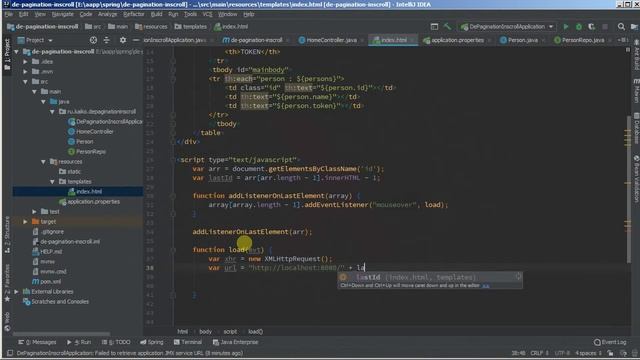Open the Project tool window side tab
Viewport: 640px width, 360px height.
7,53
